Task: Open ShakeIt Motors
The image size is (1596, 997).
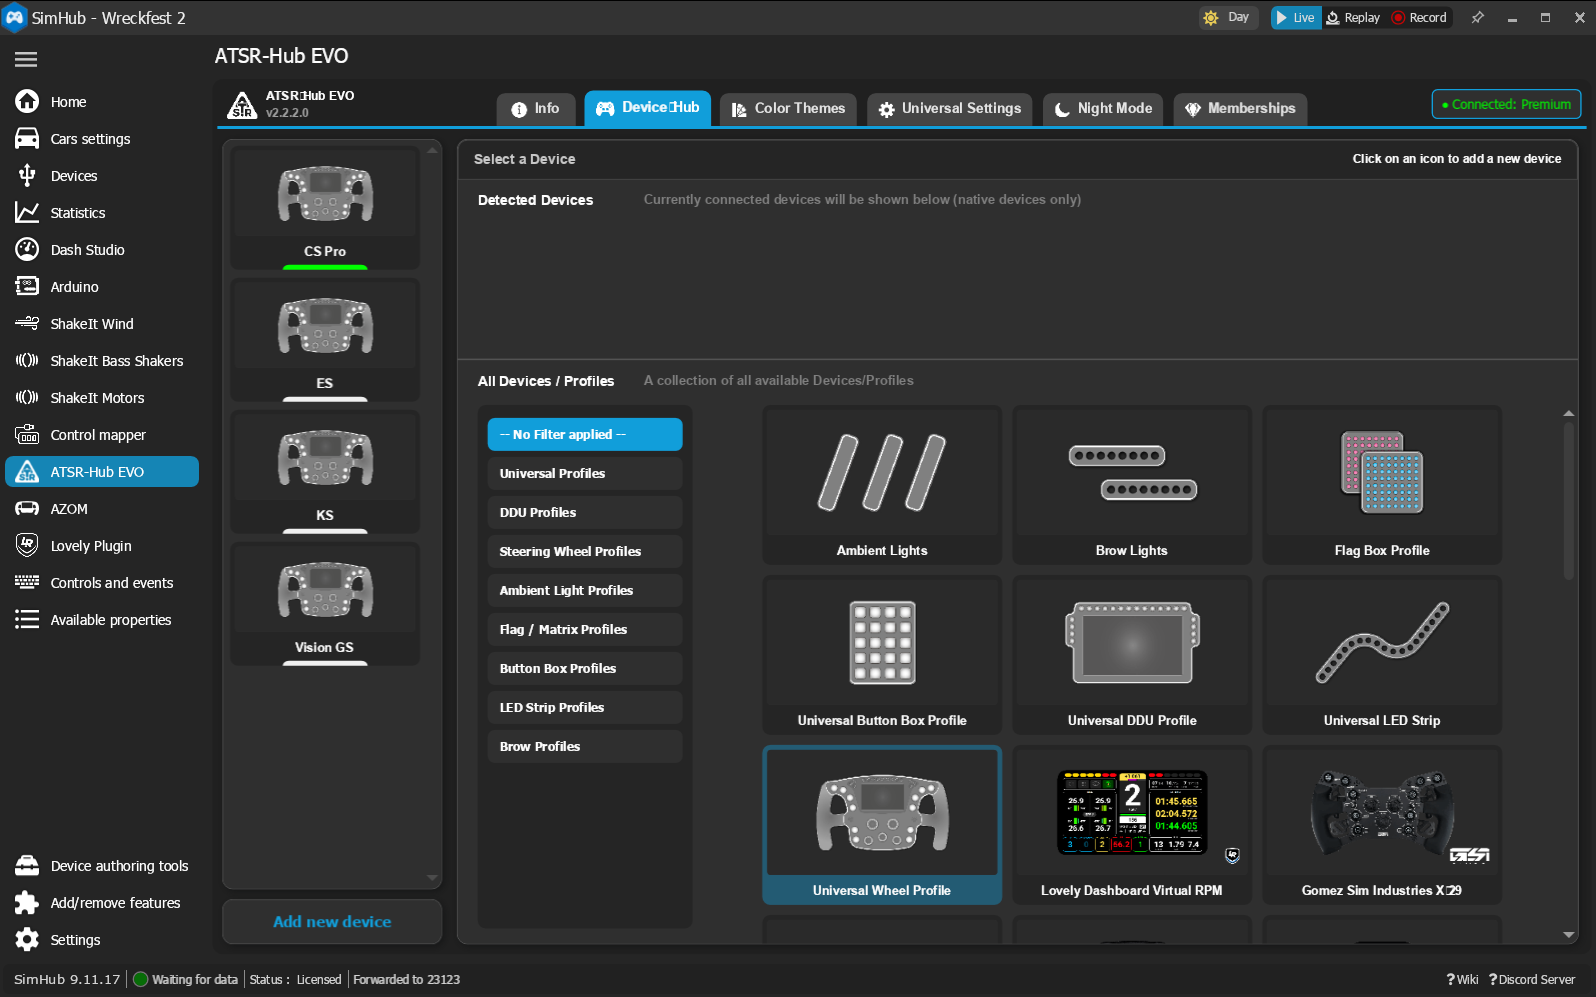Action: coord(102,398)
